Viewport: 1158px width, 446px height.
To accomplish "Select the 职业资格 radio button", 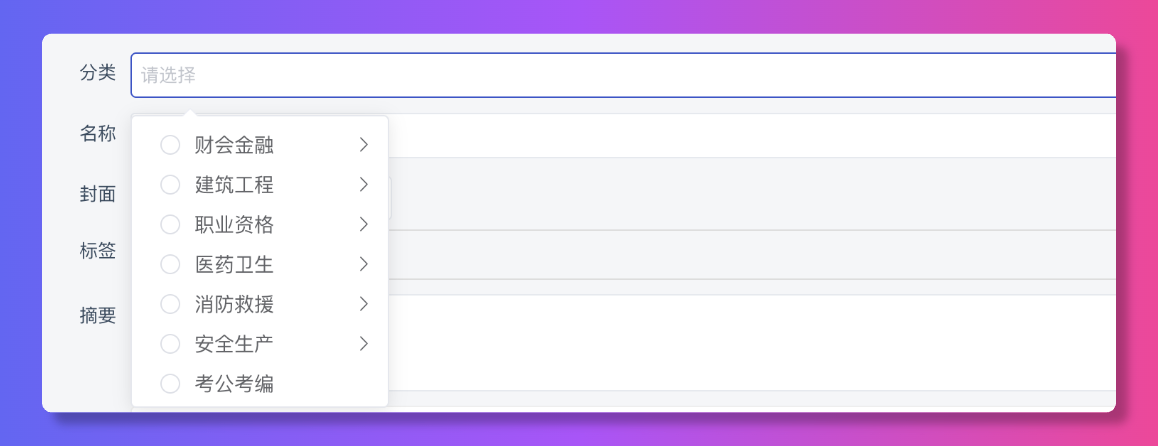I will [x=170, y=225].
